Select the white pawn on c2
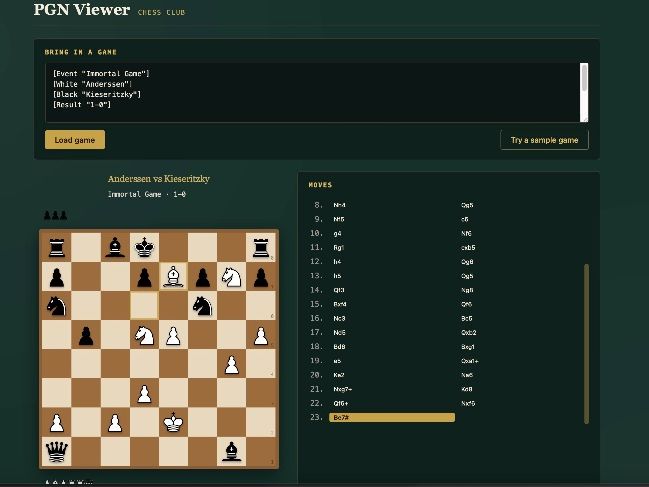649x487 pixels. [x=115, y=422]
